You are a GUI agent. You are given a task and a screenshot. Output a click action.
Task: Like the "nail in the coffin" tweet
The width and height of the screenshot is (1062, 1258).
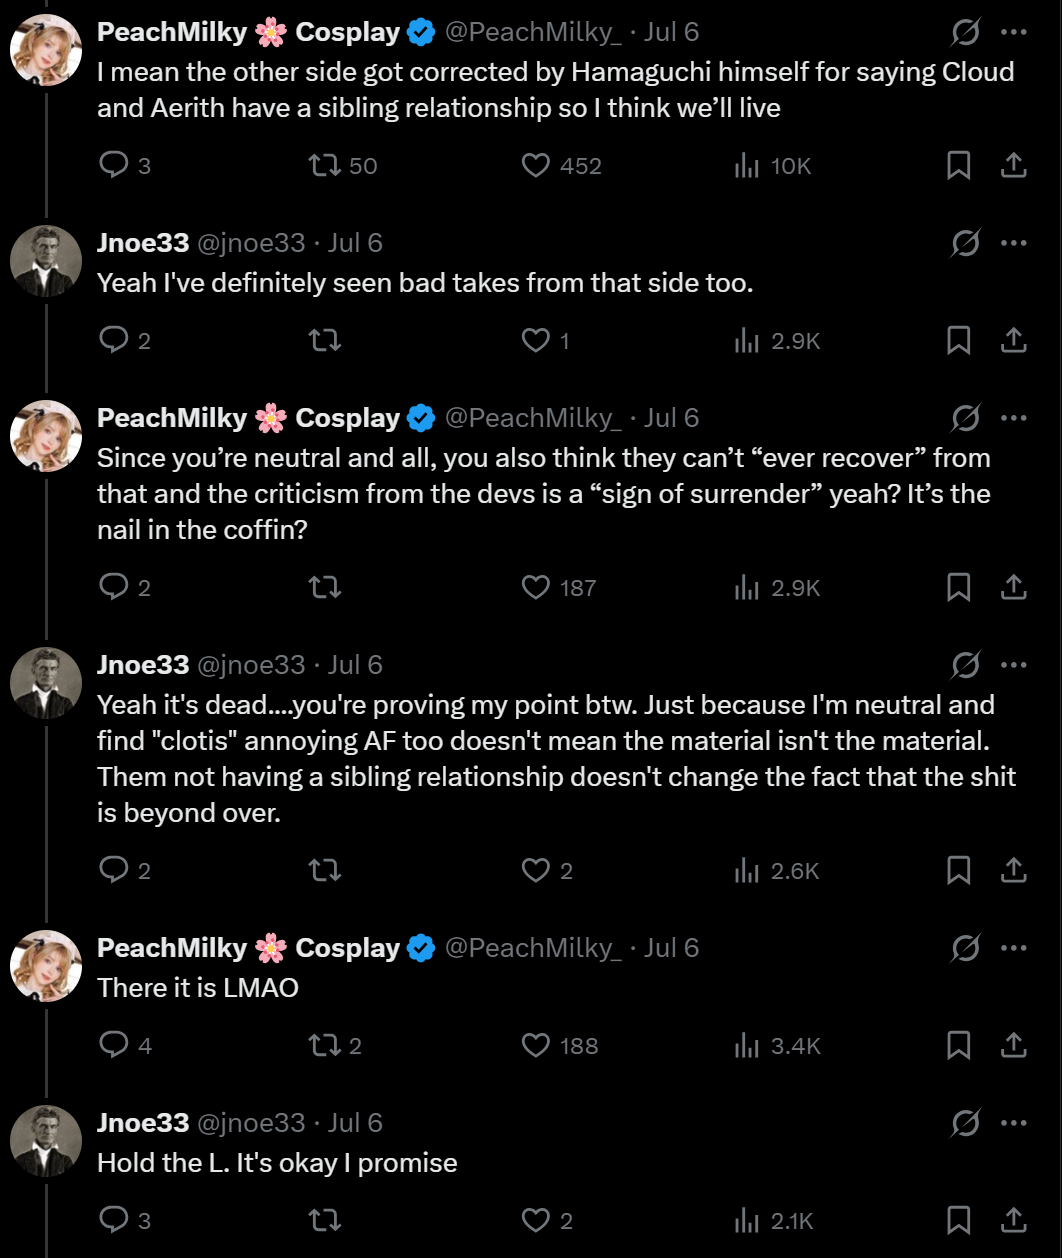(x=559, y=587)
